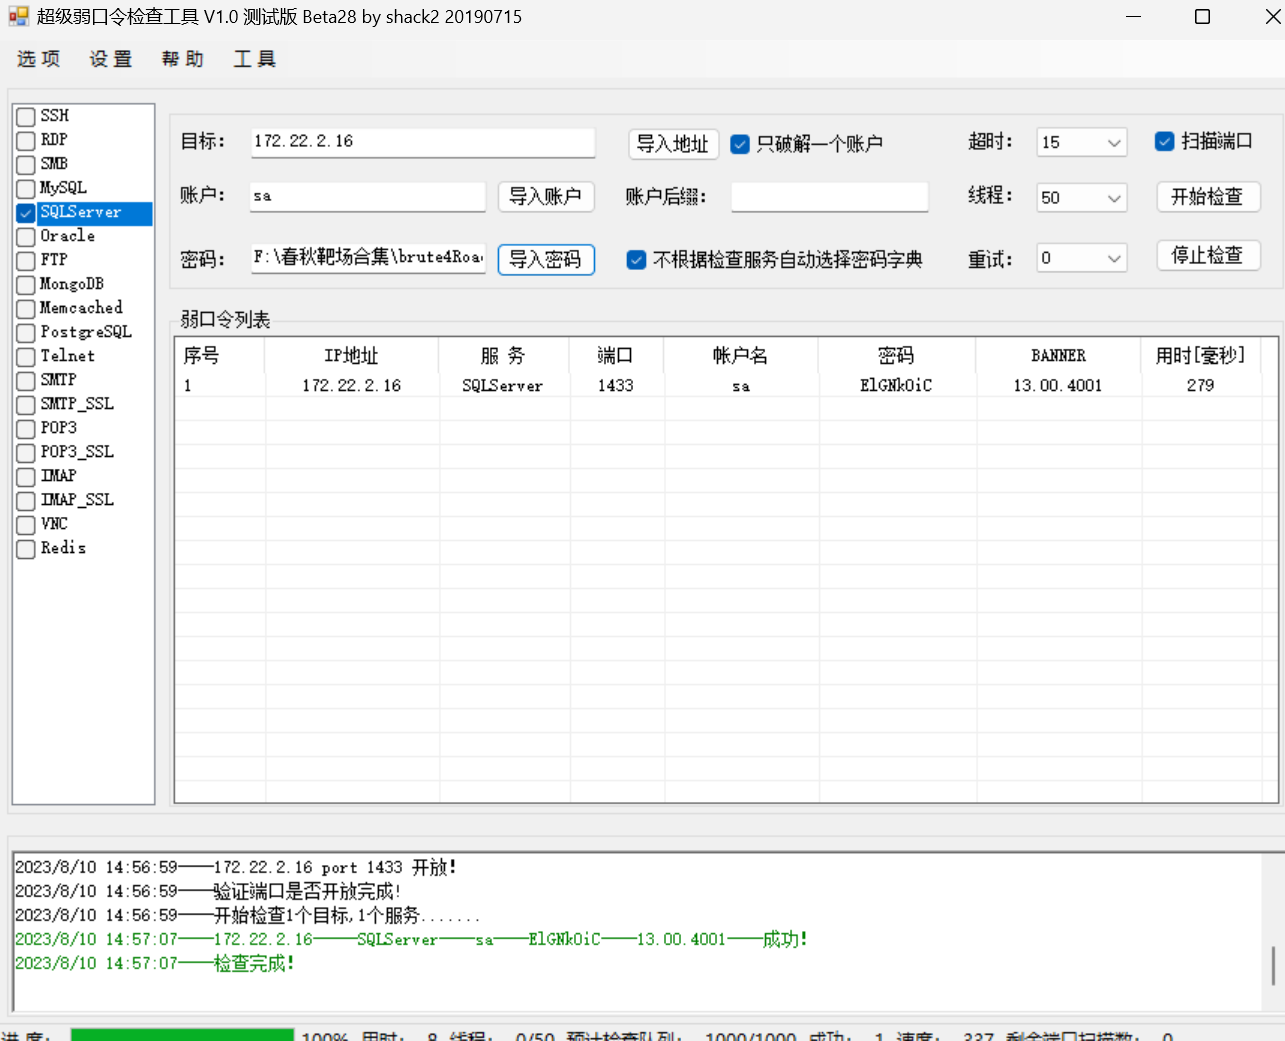Enable the SSH service checkbox

[26, 116]
